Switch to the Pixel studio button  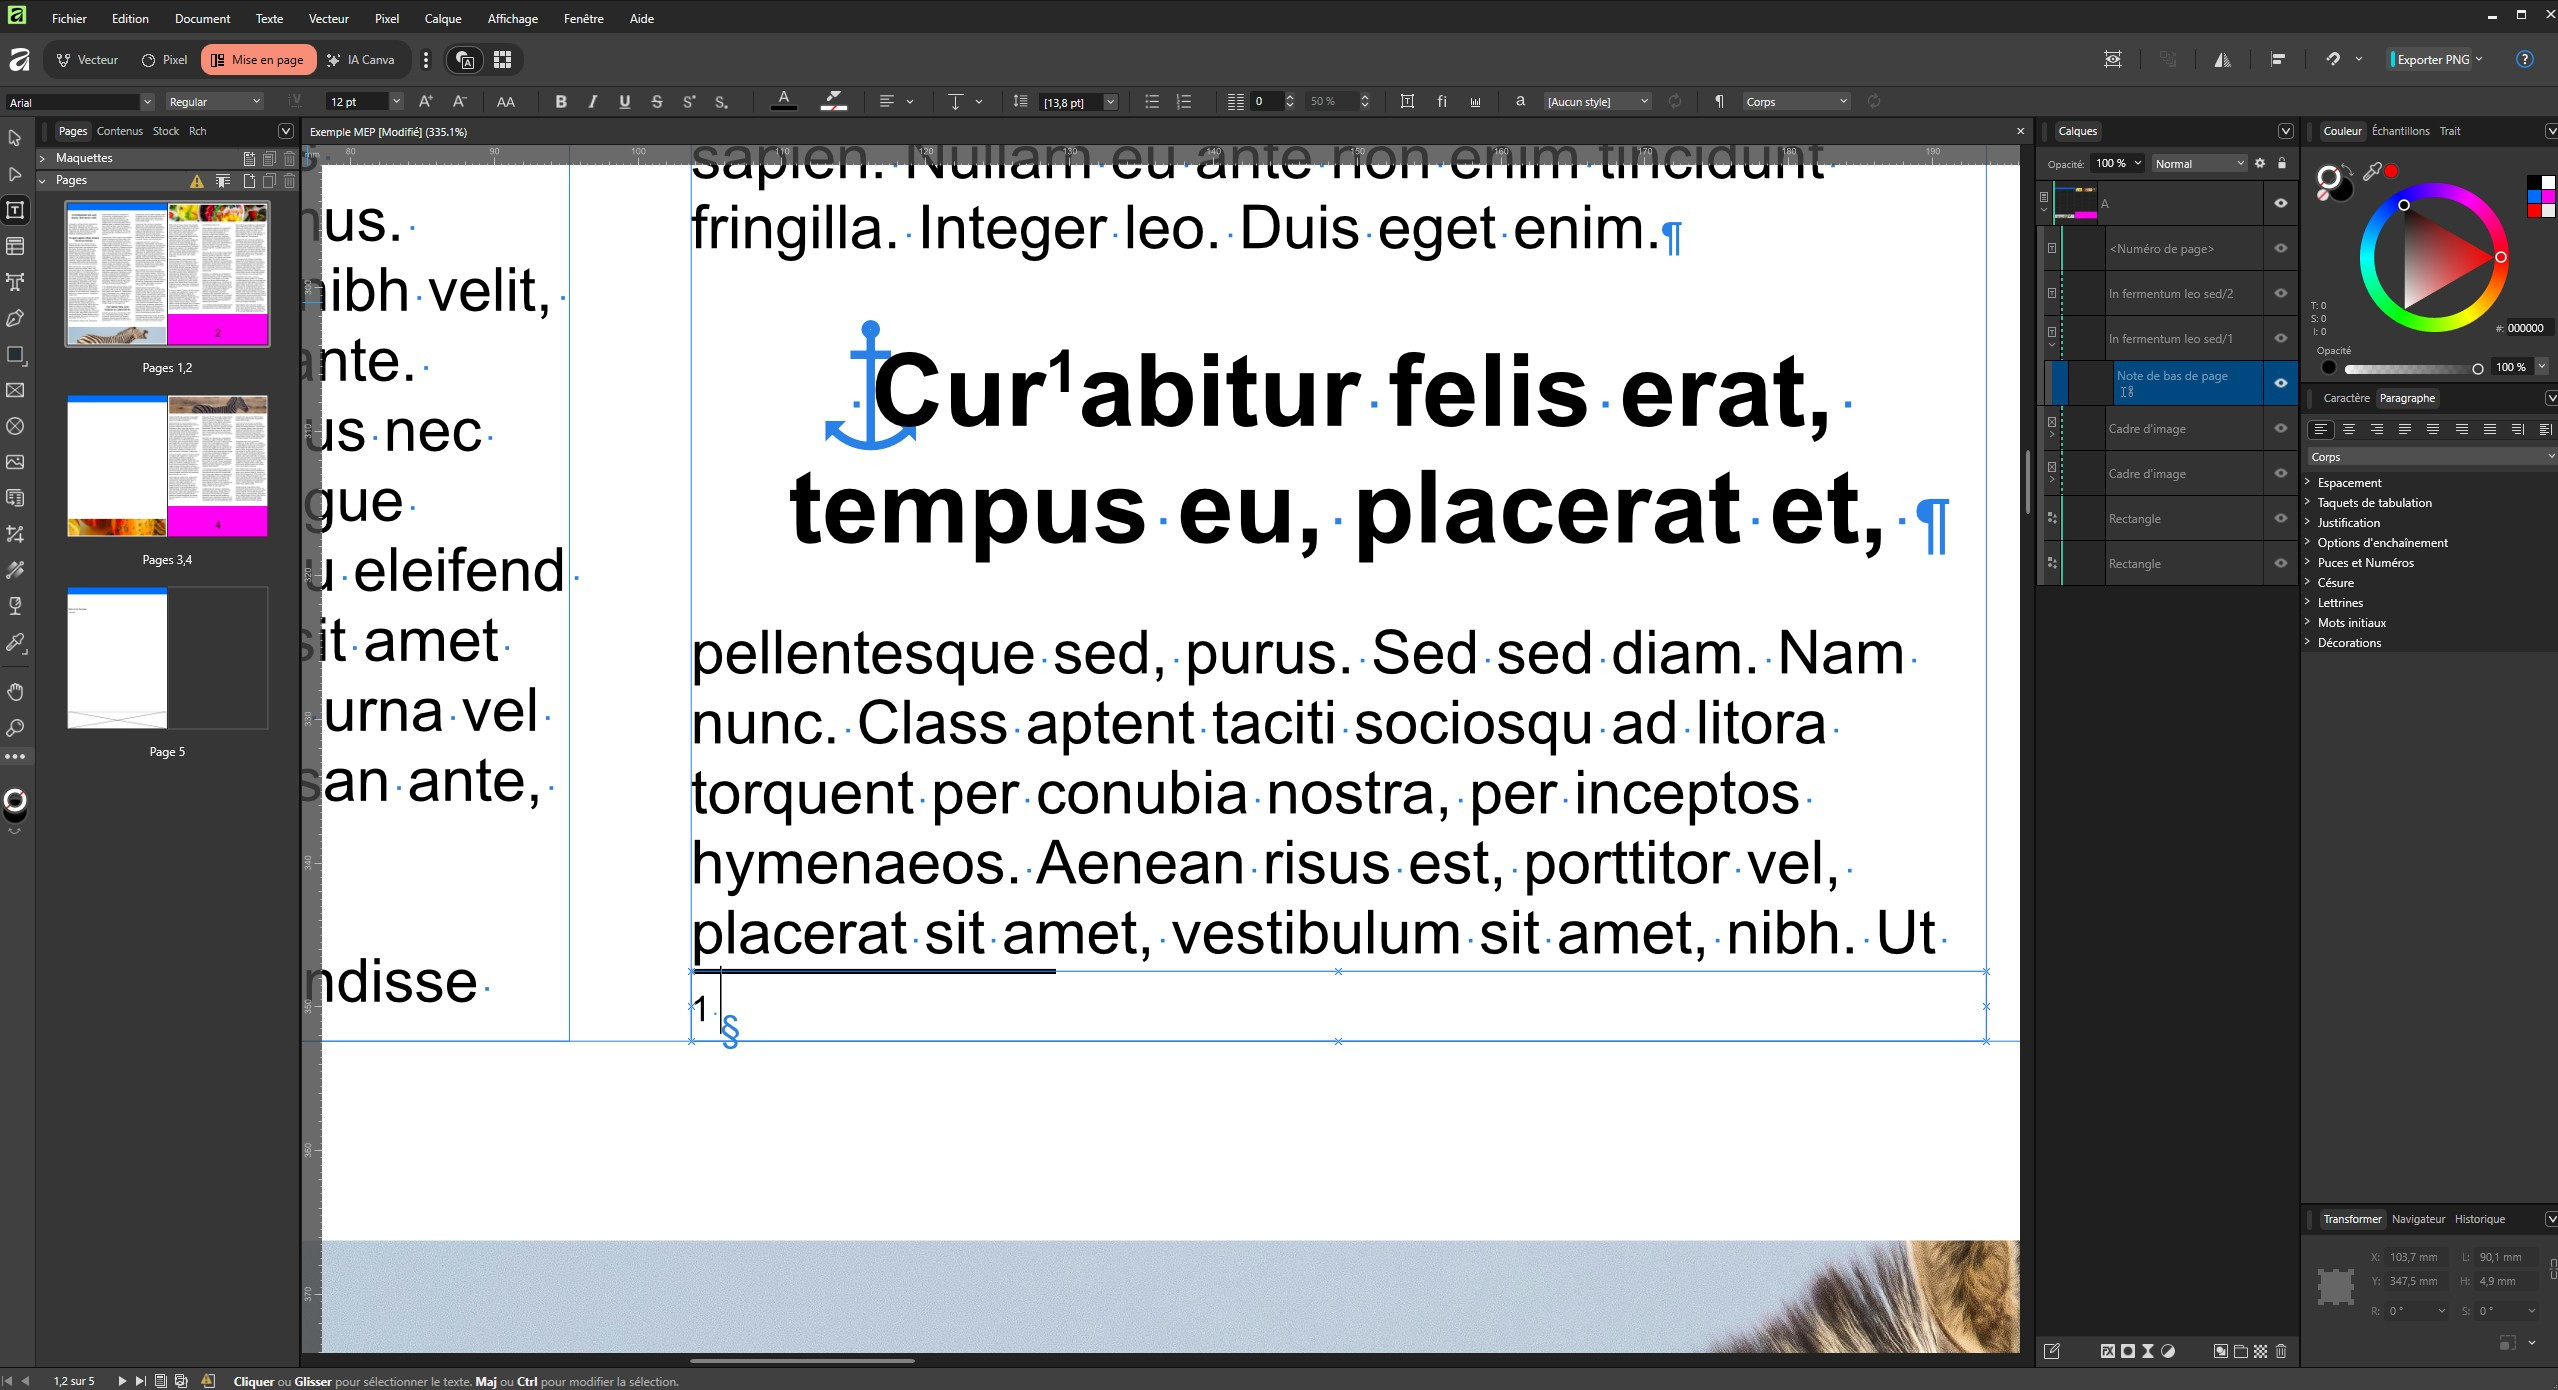[x=165, y=60]
